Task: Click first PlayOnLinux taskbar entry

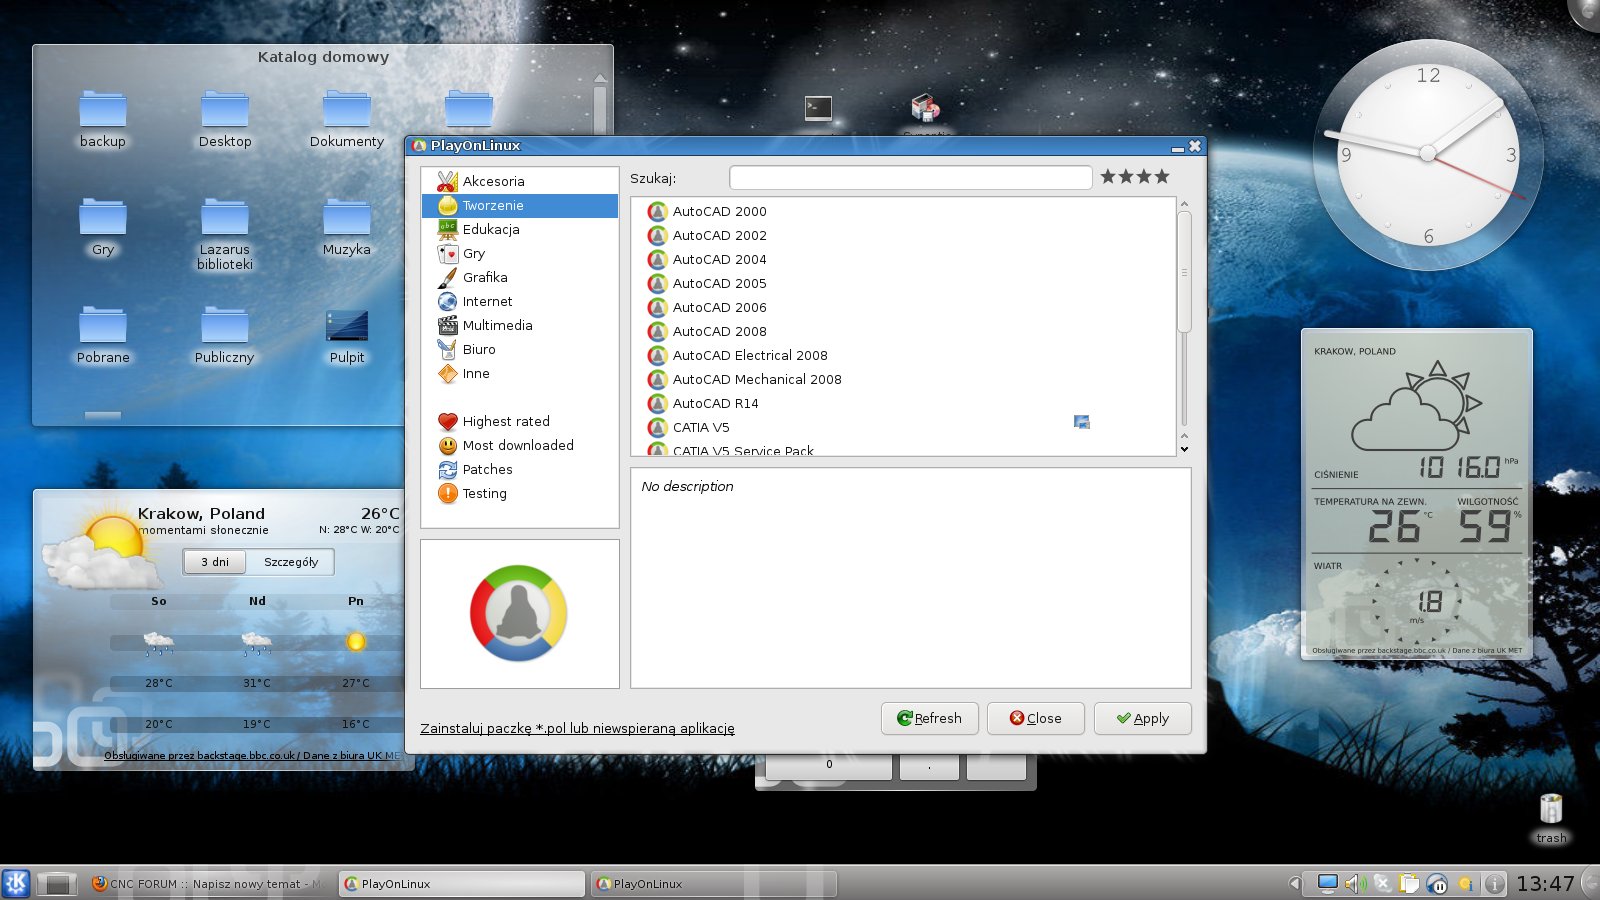Action: [462, 884]
